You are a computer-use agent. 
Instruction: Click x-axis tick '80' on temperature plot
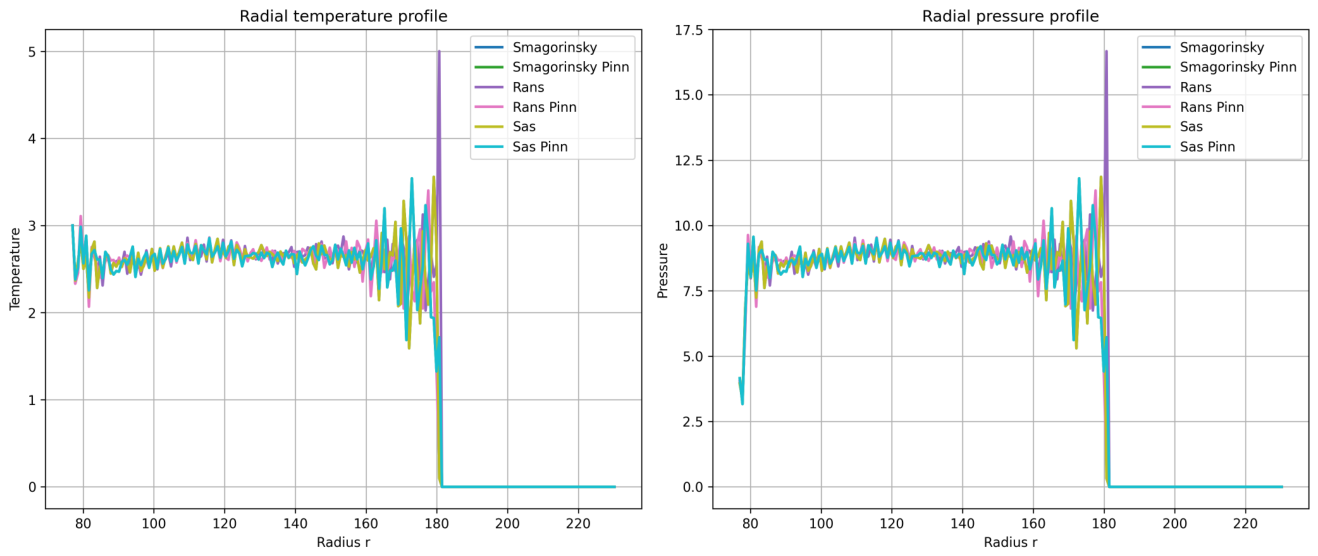coord(82,522)
